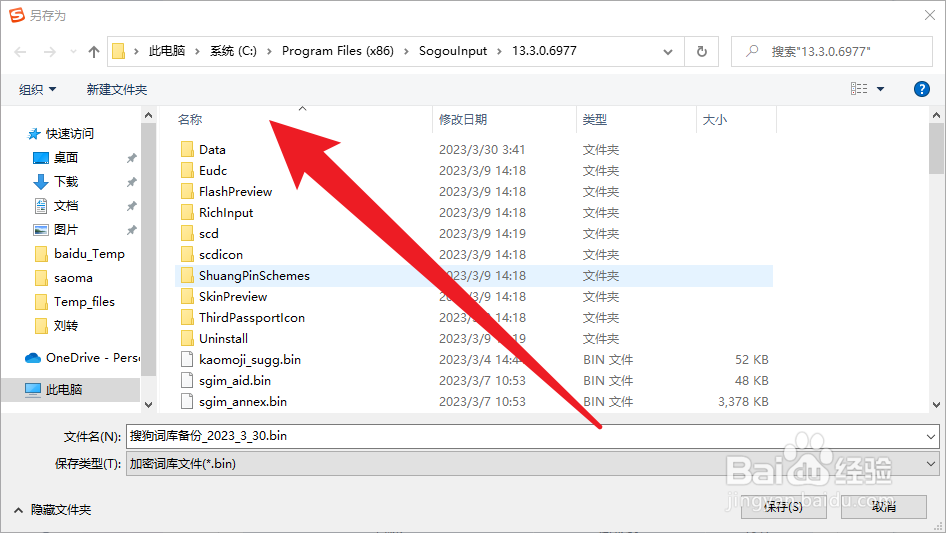Click the 2023/3/30 3:41 date cell
This screenshot has height=533, width=946.
(x=481, y=149)
